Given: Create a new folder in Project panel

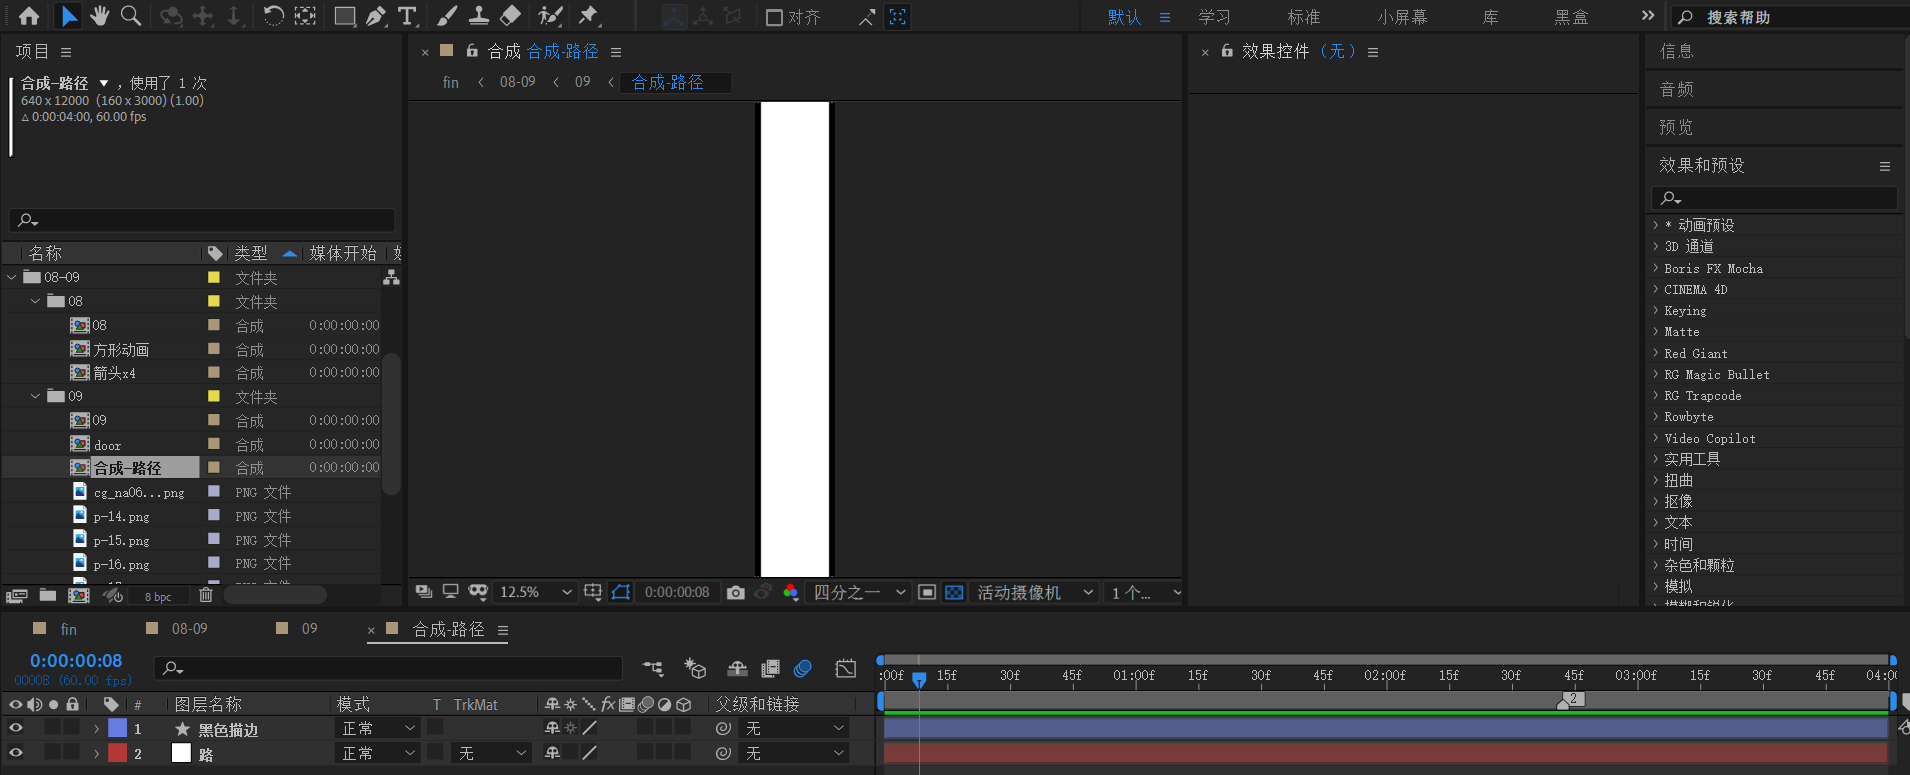Looking at the screenshot, I should 47,595.
